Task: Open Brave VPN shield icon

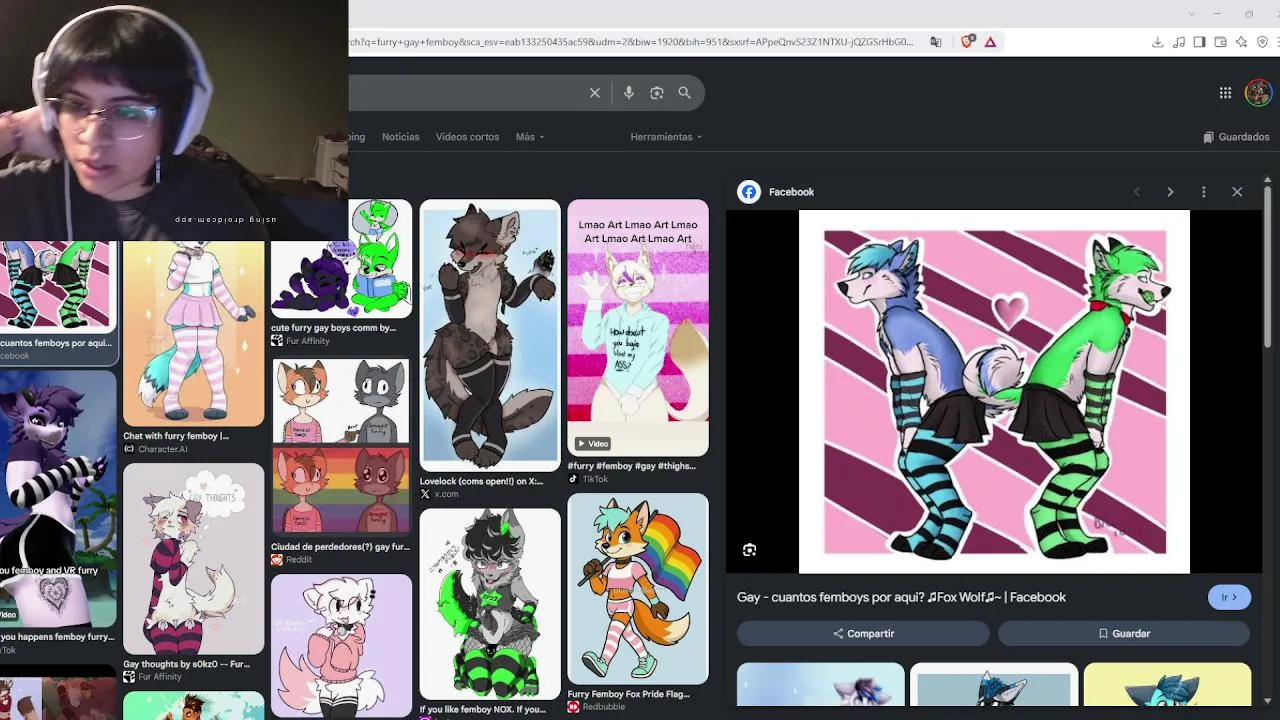Action: tap(1263, 42)
